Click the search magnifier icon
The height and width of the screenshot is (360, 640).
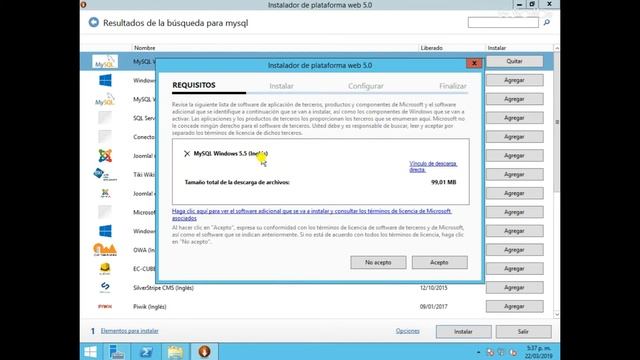click(547, 22)
